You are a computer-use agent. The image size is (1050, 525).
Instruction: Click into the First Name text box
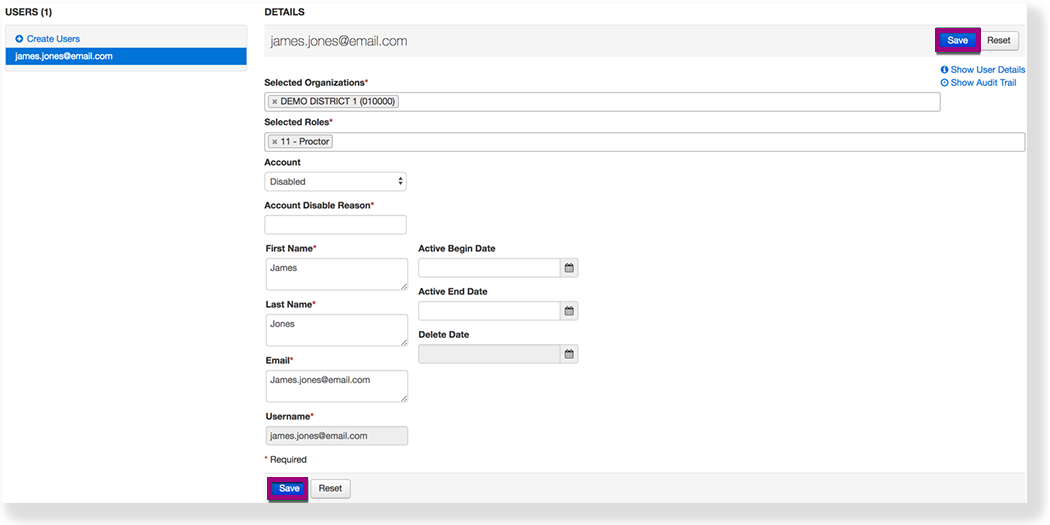point(335,274)
